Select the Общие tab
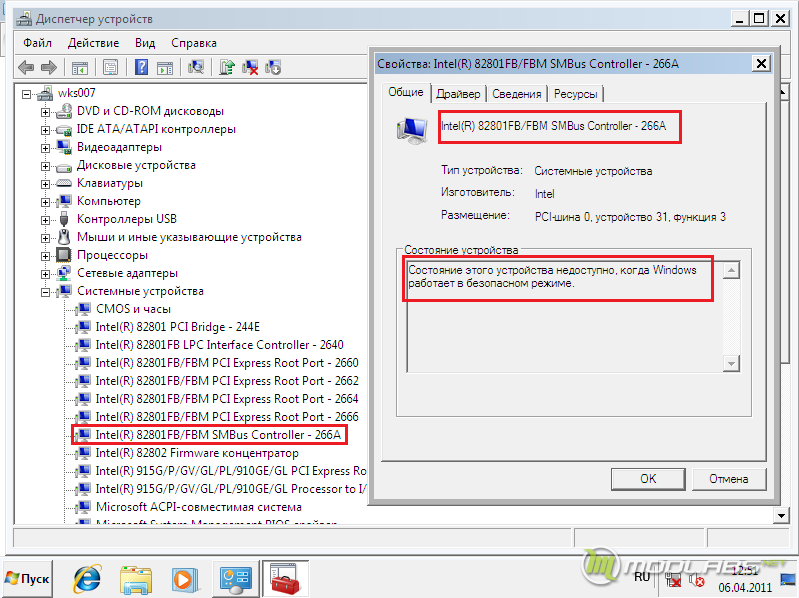 (406, 93)
